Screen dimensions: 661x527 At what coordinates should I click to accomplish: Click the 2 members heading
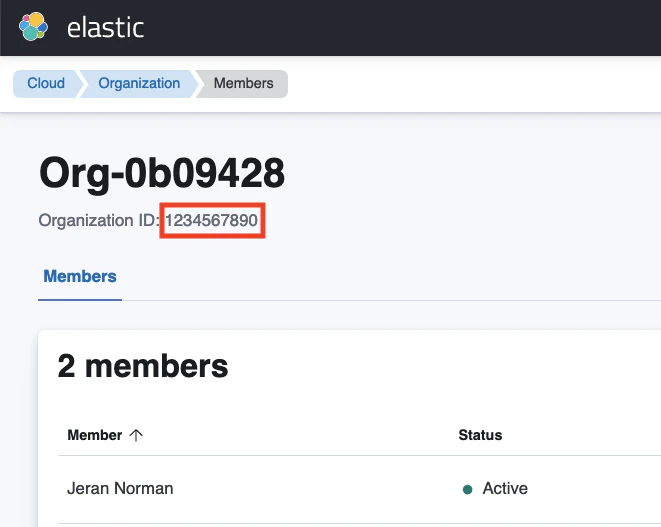point(142,366)
